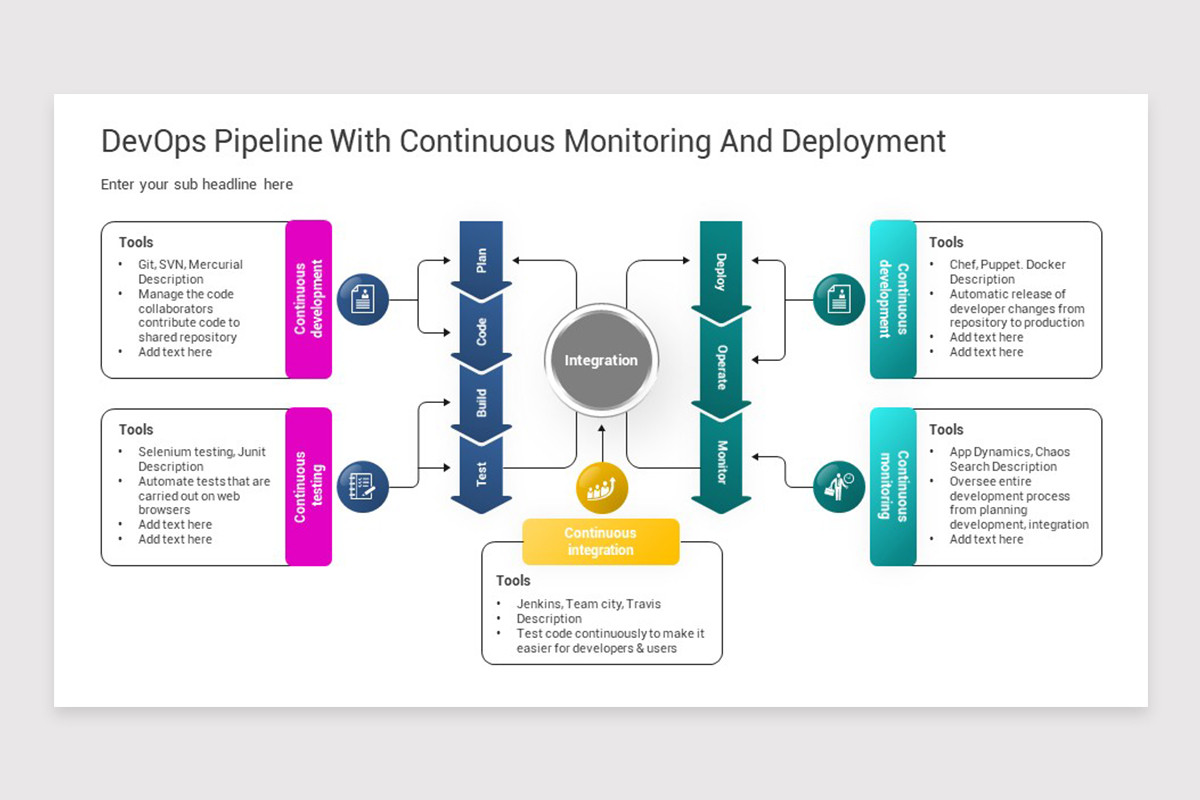
Task: Click the document icon next to teal Continuous development
Action: click(838, 298)
